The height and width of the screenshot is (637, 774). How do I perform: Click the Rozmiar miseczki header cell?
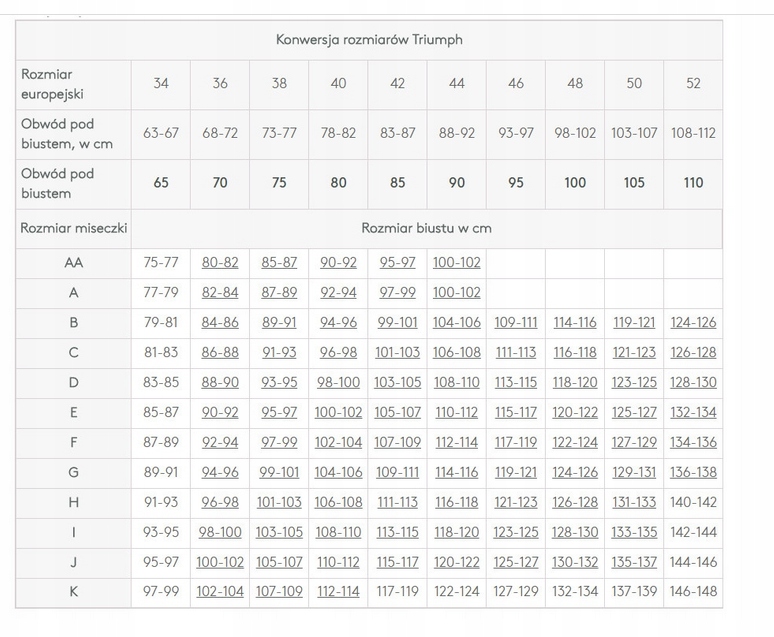(x=74, y=228)
